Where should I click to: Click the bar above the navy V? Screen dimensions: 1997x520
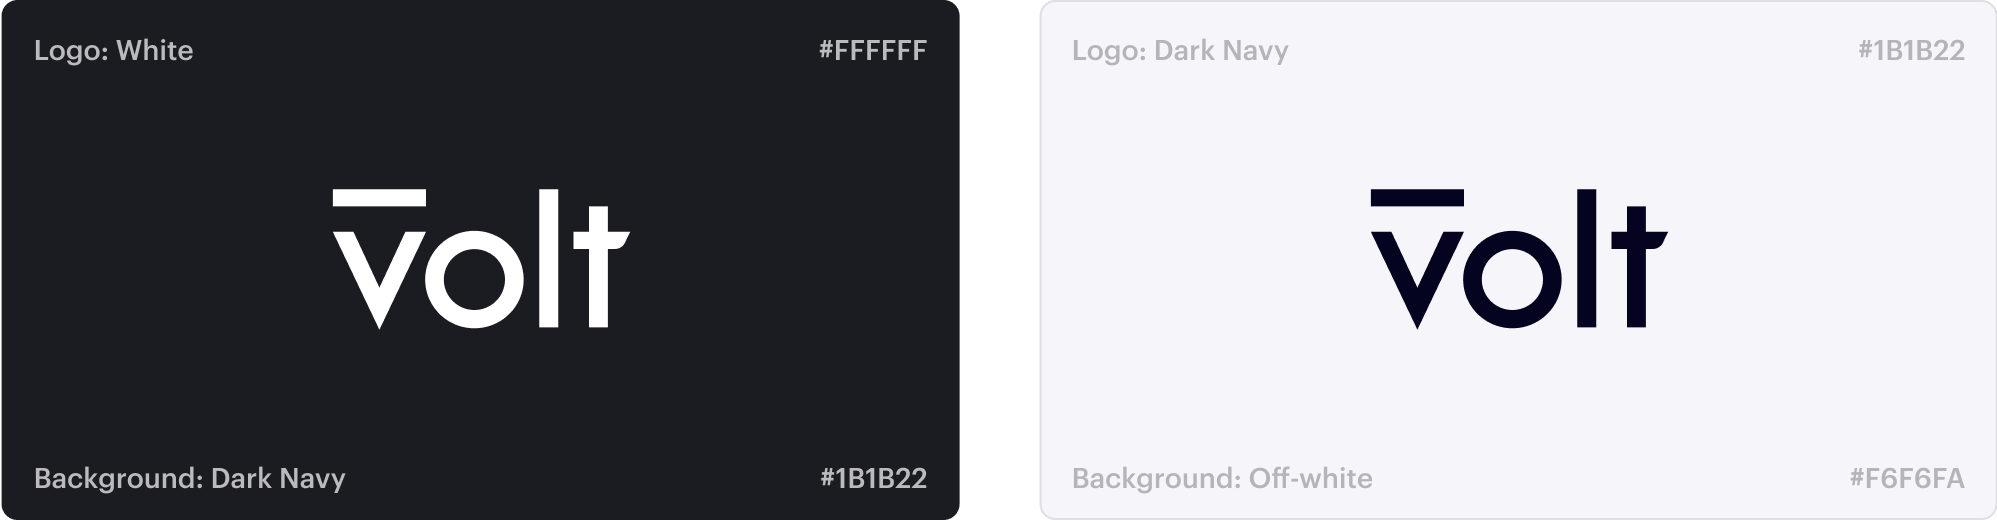pyautogui.click(x=1417, y=197)
